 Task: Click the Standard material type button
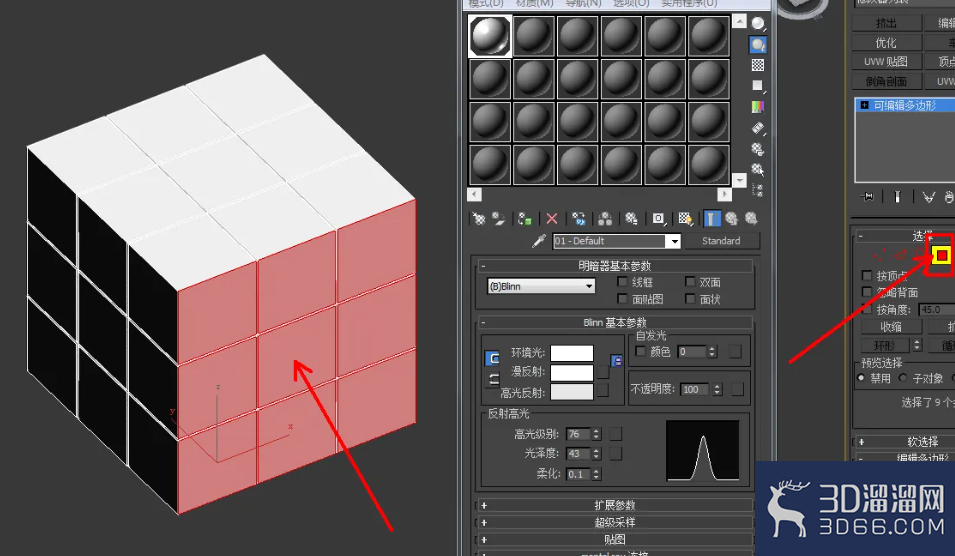(x=721, y=241)
